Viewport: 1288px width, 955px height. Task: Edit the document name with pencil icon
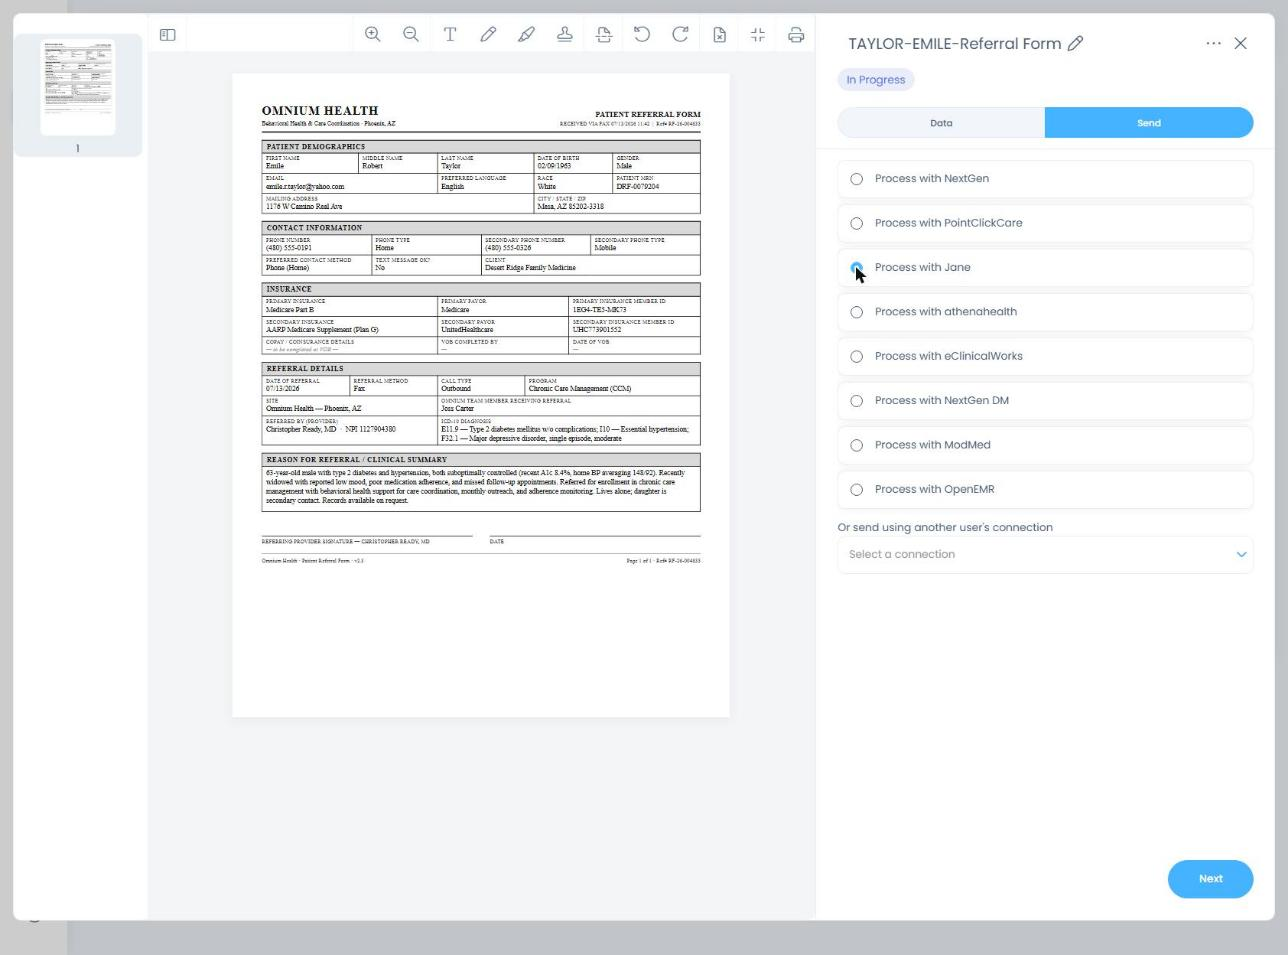click(1076, 43)
